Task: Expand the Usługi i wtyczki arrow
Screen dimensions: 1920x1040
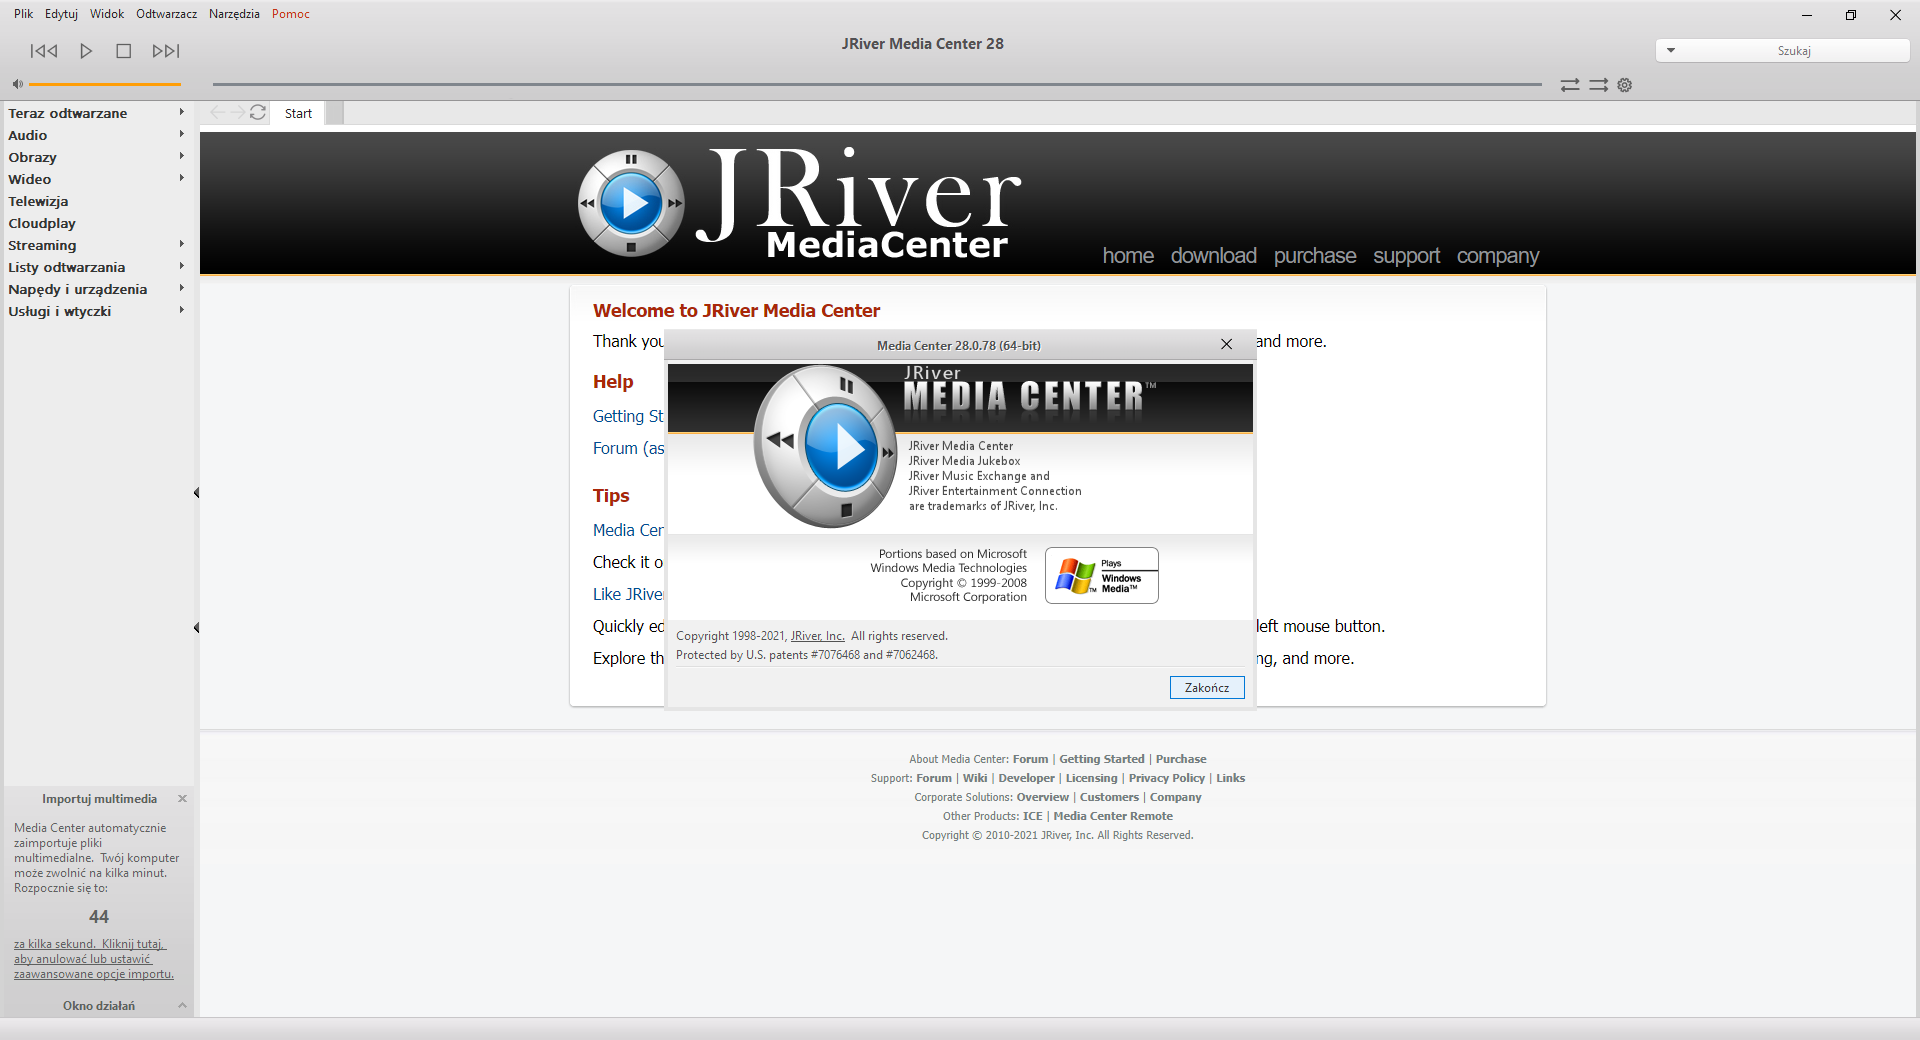Action: (181, 310)
